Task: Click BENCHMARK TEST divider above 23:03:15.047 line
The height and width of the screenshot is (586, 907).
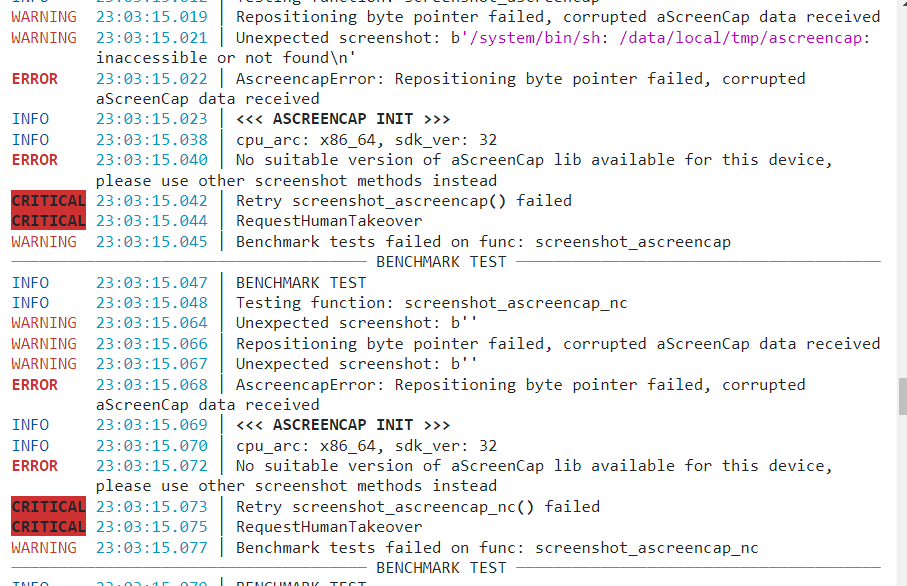Action: click(441, 262)
